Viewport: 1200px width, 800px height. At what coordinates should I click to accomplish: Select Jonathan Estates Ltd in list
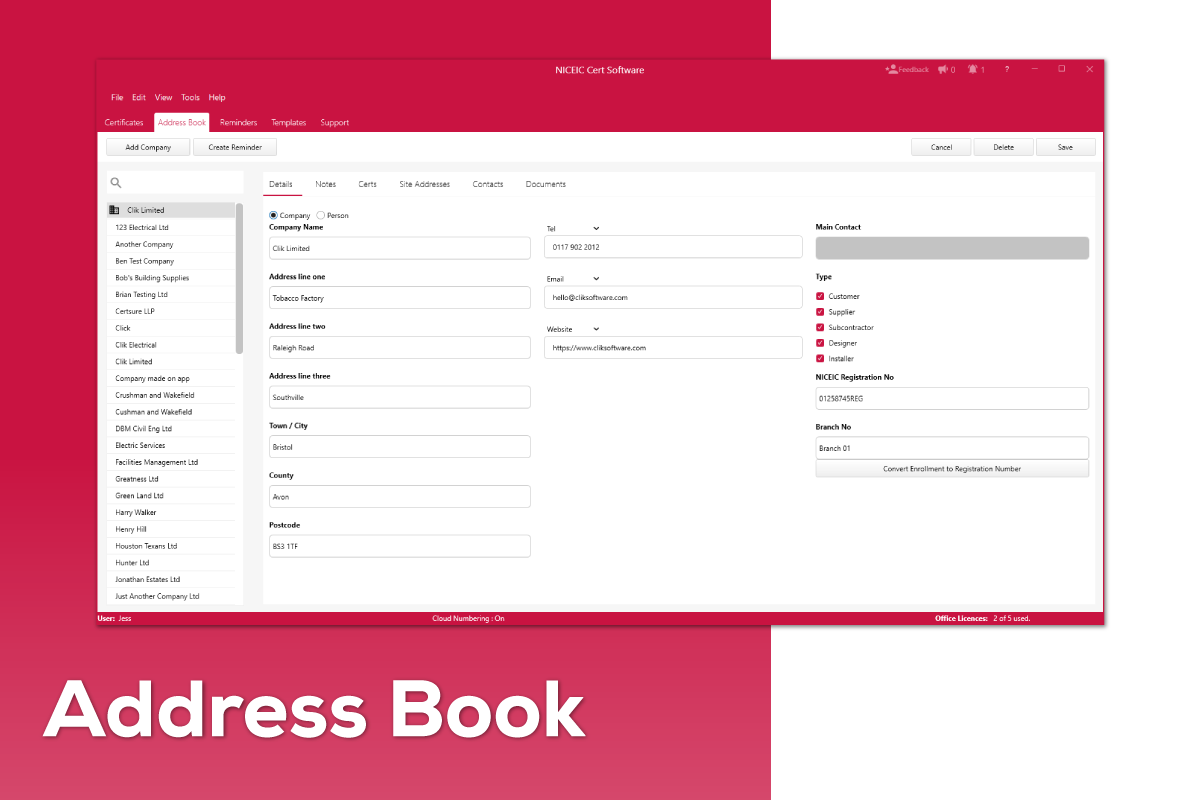coord(171,580)
